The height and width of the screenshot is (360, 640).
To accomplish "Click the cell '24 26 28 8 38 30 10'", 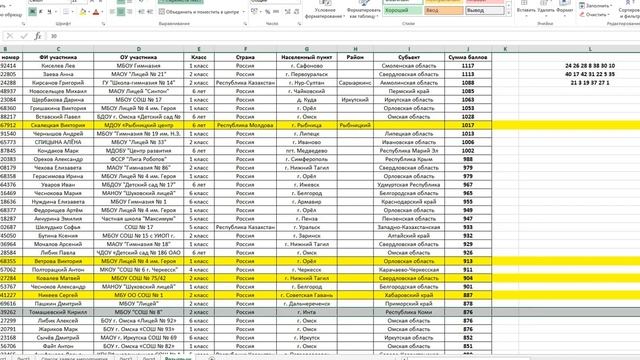I will (590, 66).
